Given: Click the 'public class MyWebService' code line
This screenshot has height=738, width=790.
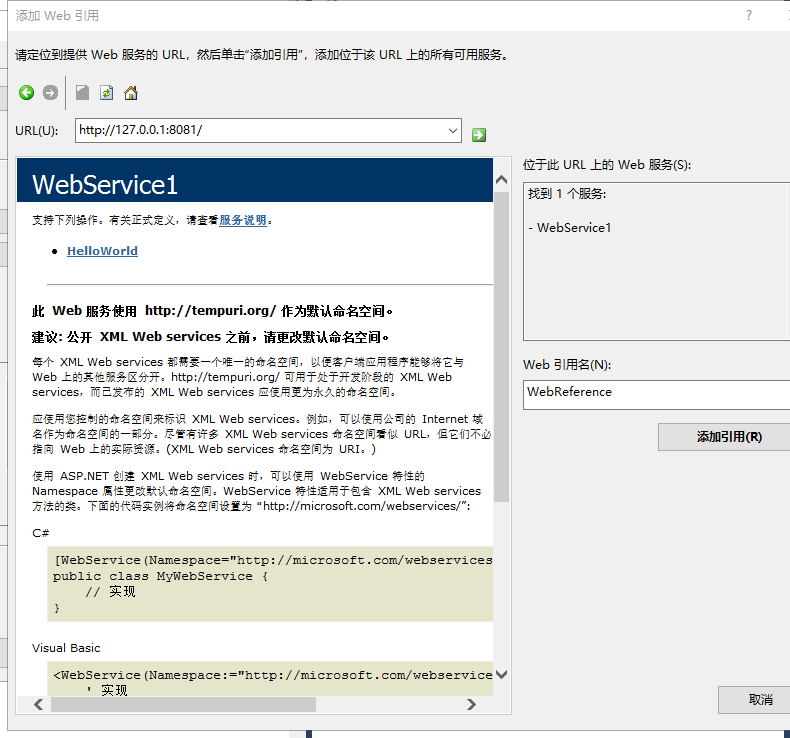Looking at the screenshot, I should 160,576.
